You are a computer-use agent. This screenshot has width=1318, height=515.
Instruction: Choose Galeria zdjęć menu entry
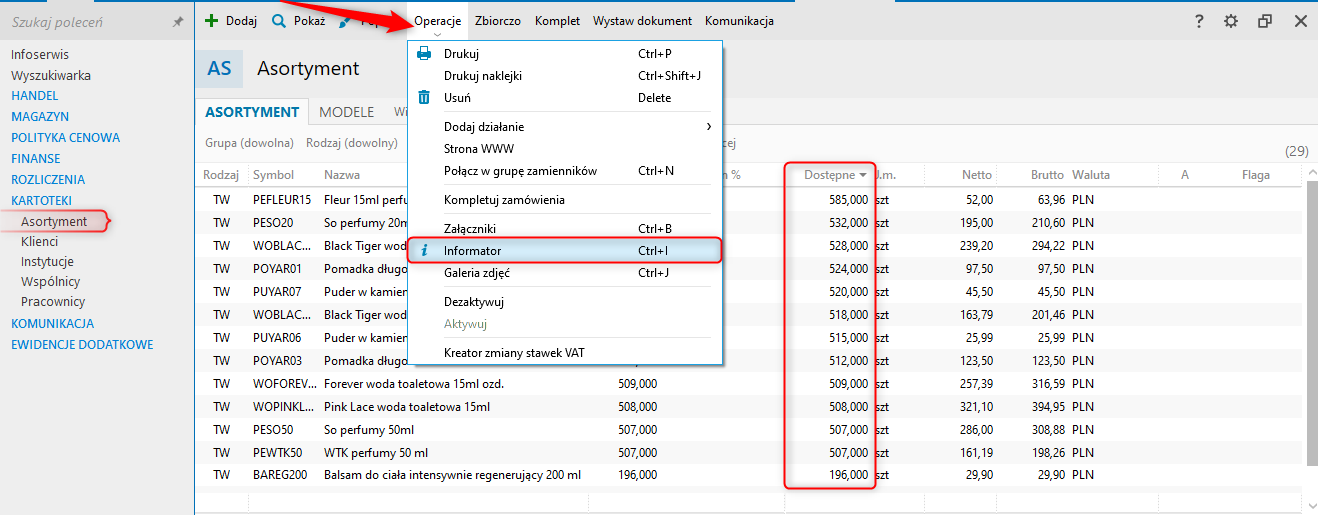point(565,272)
